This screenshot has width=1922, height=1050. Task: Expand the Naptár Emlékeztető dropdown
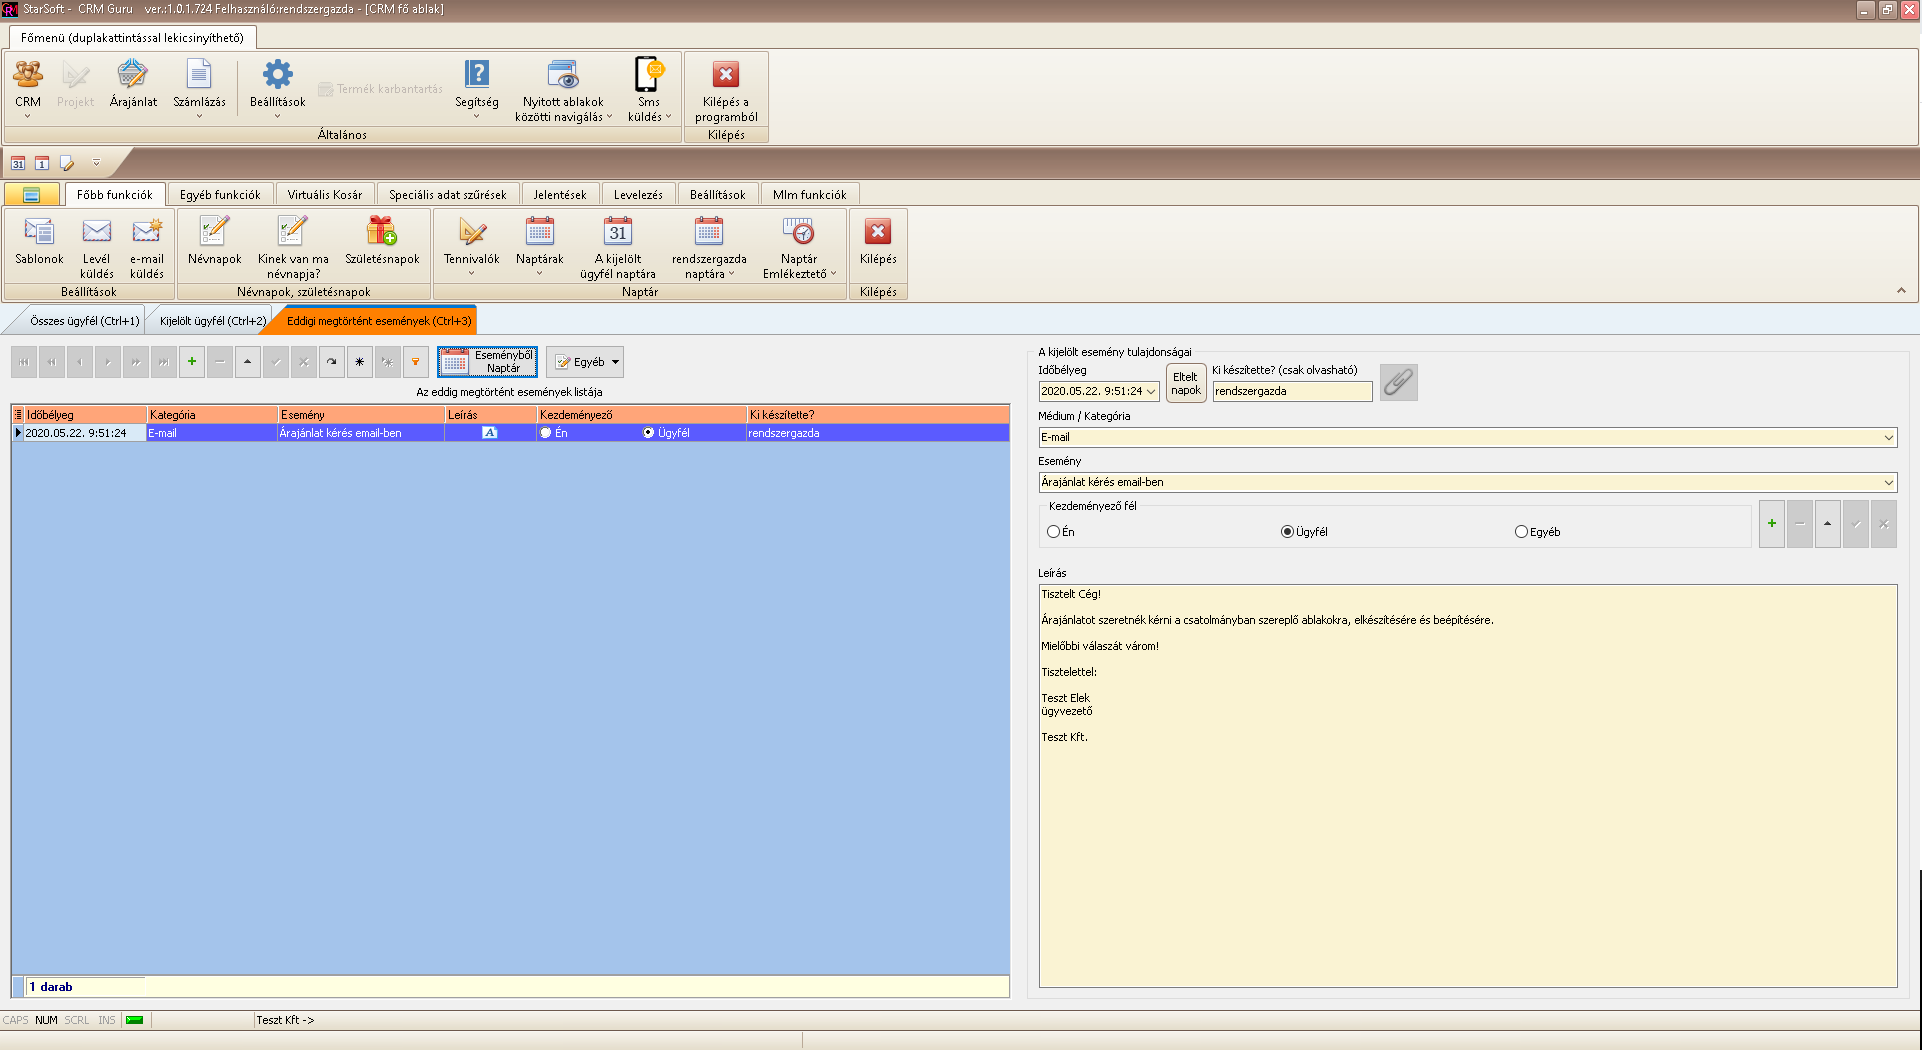(x=833, y=274)
